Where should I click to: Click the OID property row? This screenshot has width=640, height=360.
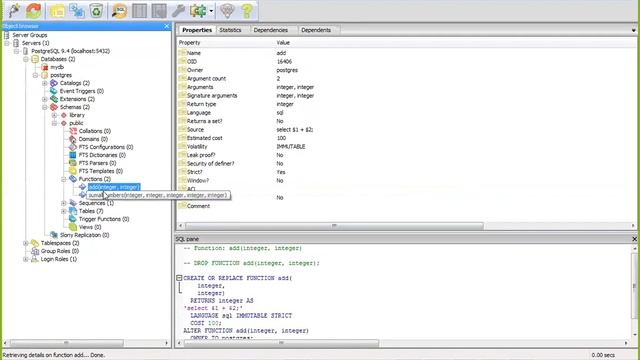click(x=406, y=62)
